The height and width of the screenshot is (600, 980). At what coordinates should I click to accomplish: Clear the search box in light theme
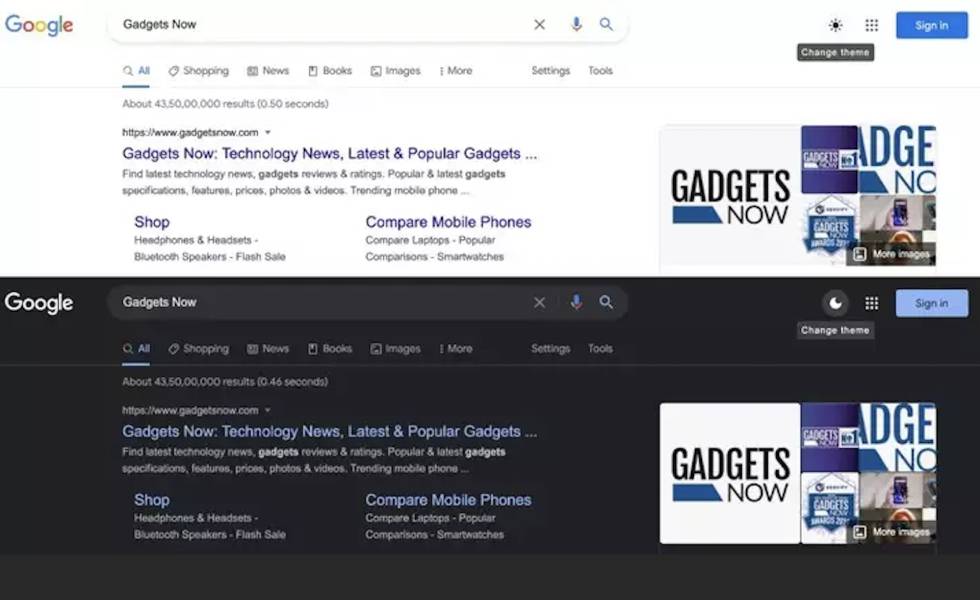(539, 24)
